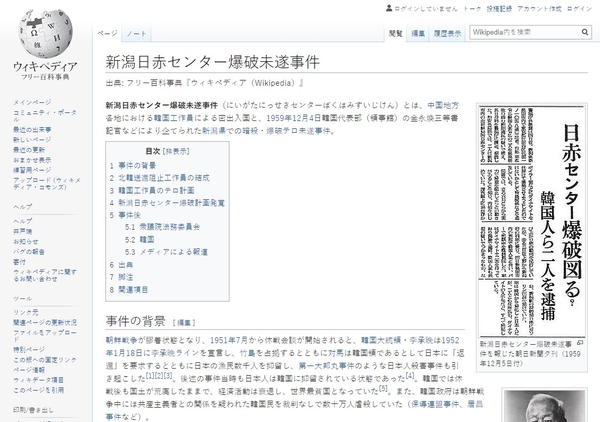Open ページ情報 in the sidebar

29,370
